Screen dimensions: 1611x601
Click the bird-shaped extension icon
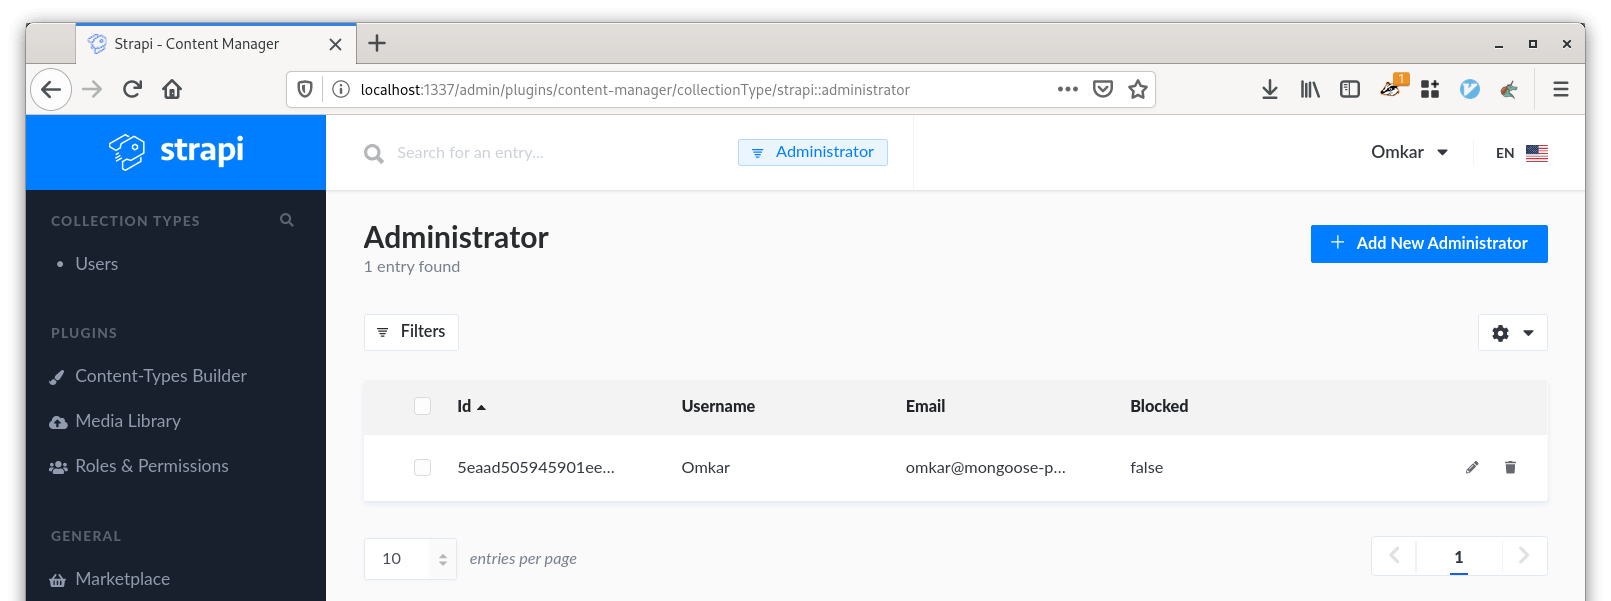[1509, 89]
